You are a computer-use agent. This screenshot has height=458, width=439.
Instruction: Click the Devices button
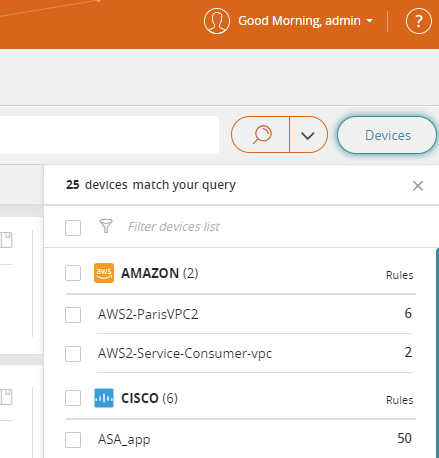387,135
